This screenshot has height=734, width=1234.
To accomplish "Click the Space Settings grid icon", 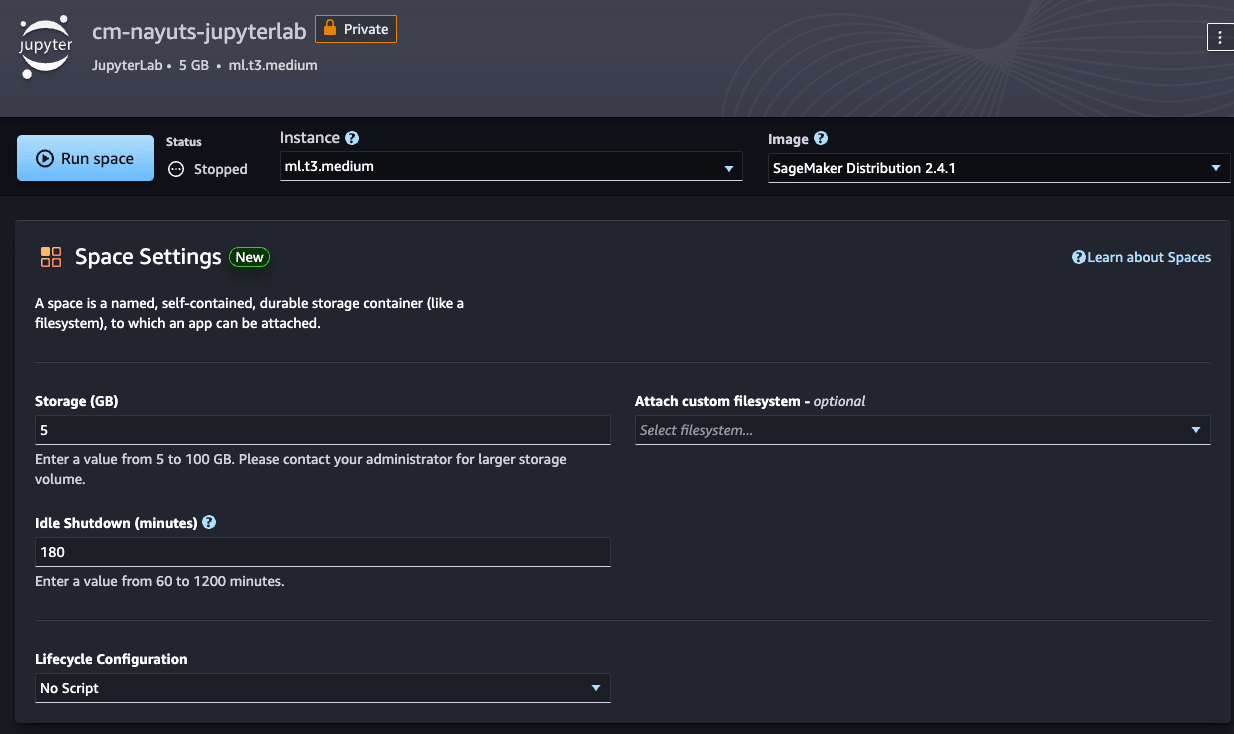I will tap(51, 257).
